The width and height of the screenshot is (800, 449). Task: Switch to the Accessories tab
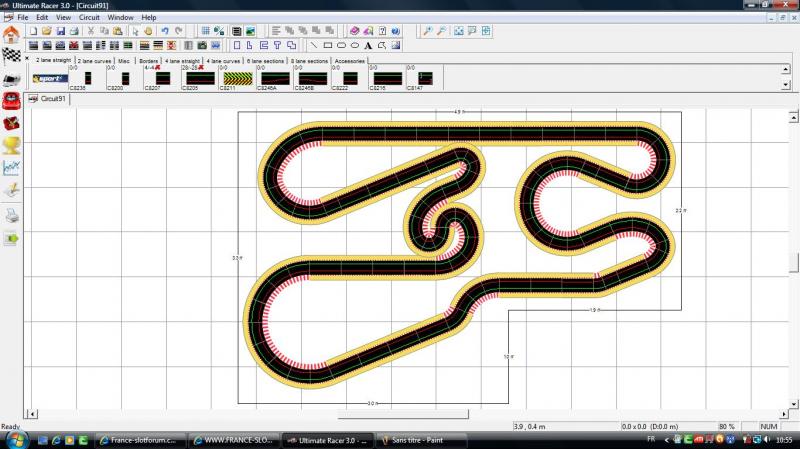tap(350, 60)
